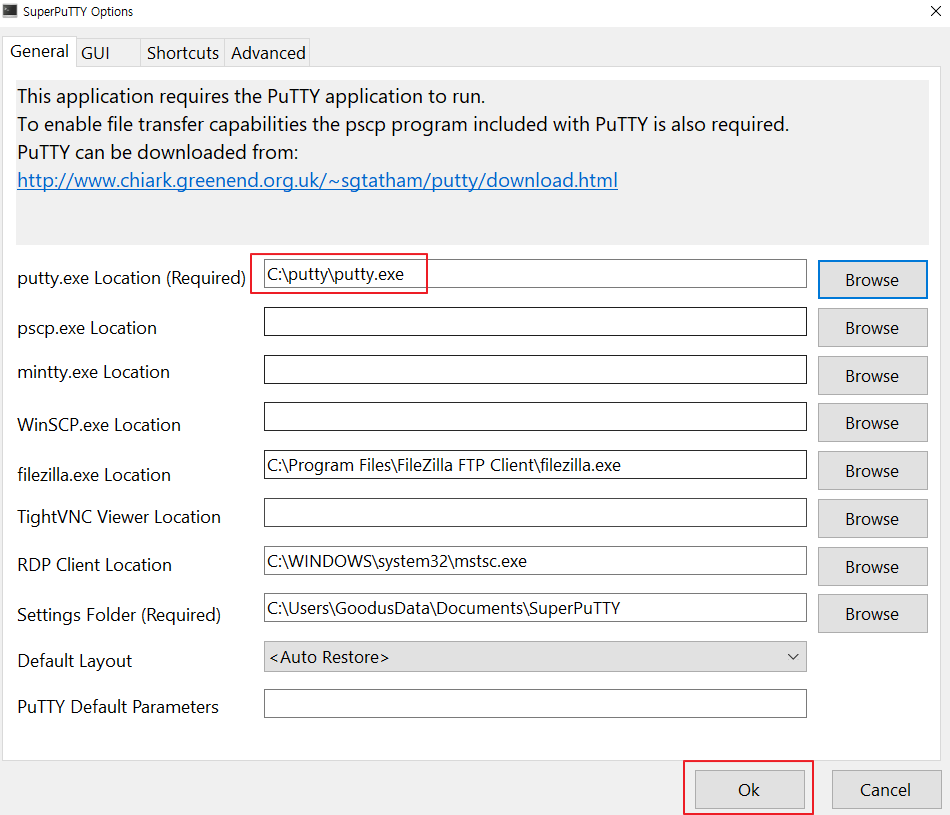The width and height of the screenshot is (950, 815).
Task: Click the Settings Folder input field
Action: click(x=535, y=607)
